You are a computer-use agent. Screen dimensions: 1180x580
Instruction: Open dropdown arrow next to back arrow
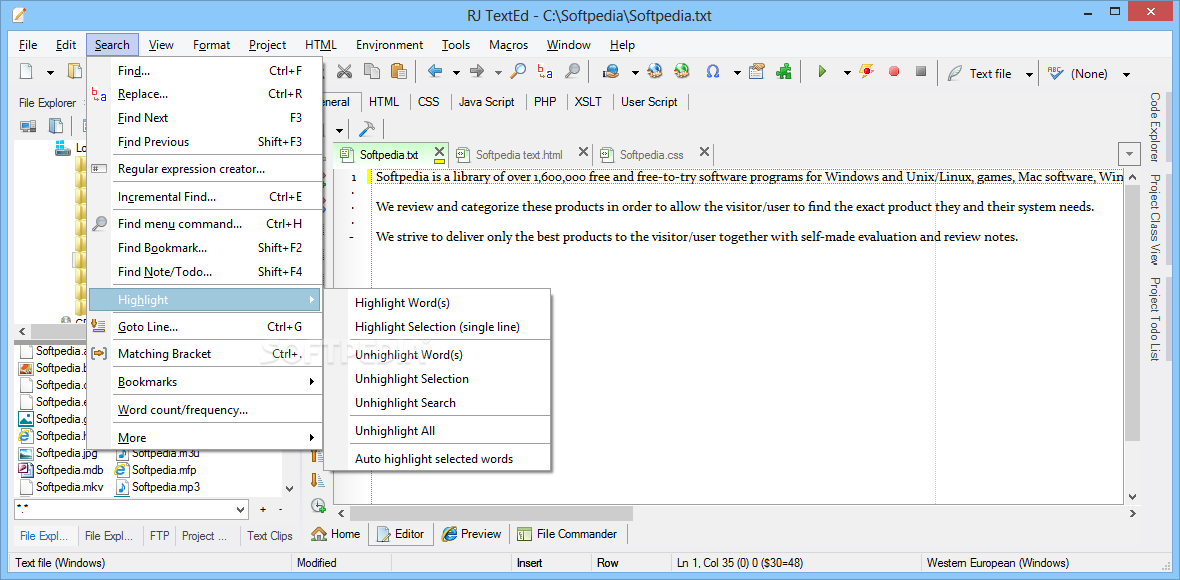pos(456,73)
